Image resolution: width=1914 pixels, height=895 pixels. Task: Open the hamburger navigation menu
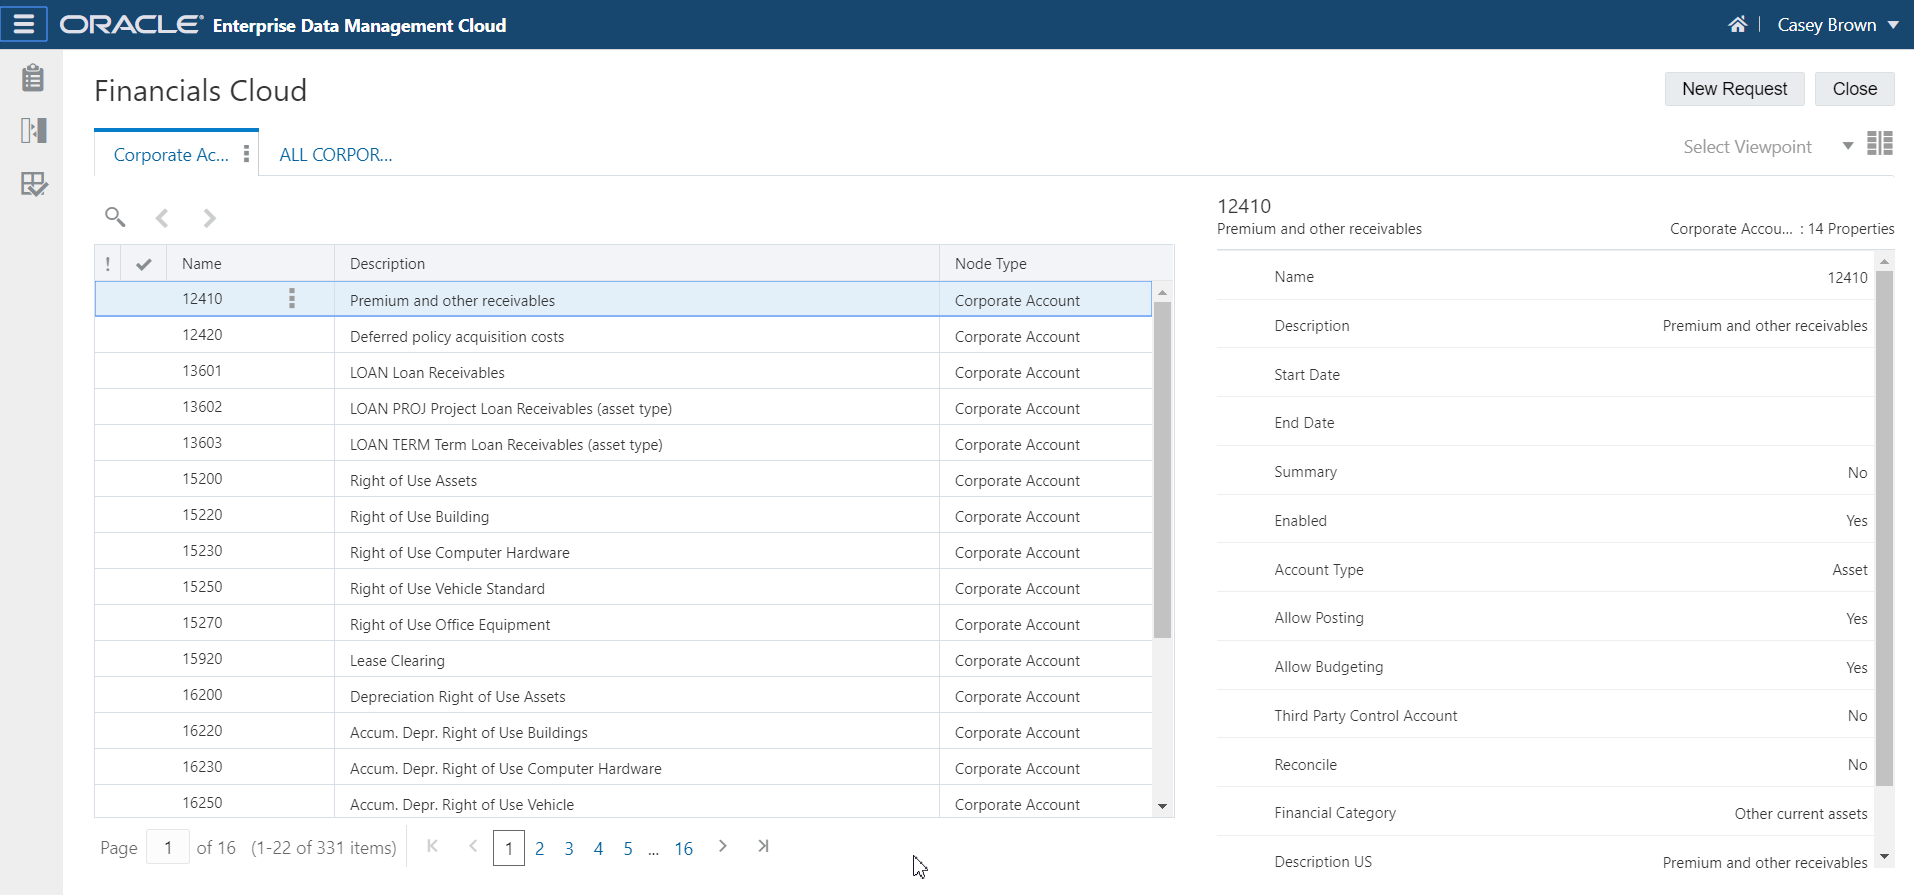(x=24, y=24)
